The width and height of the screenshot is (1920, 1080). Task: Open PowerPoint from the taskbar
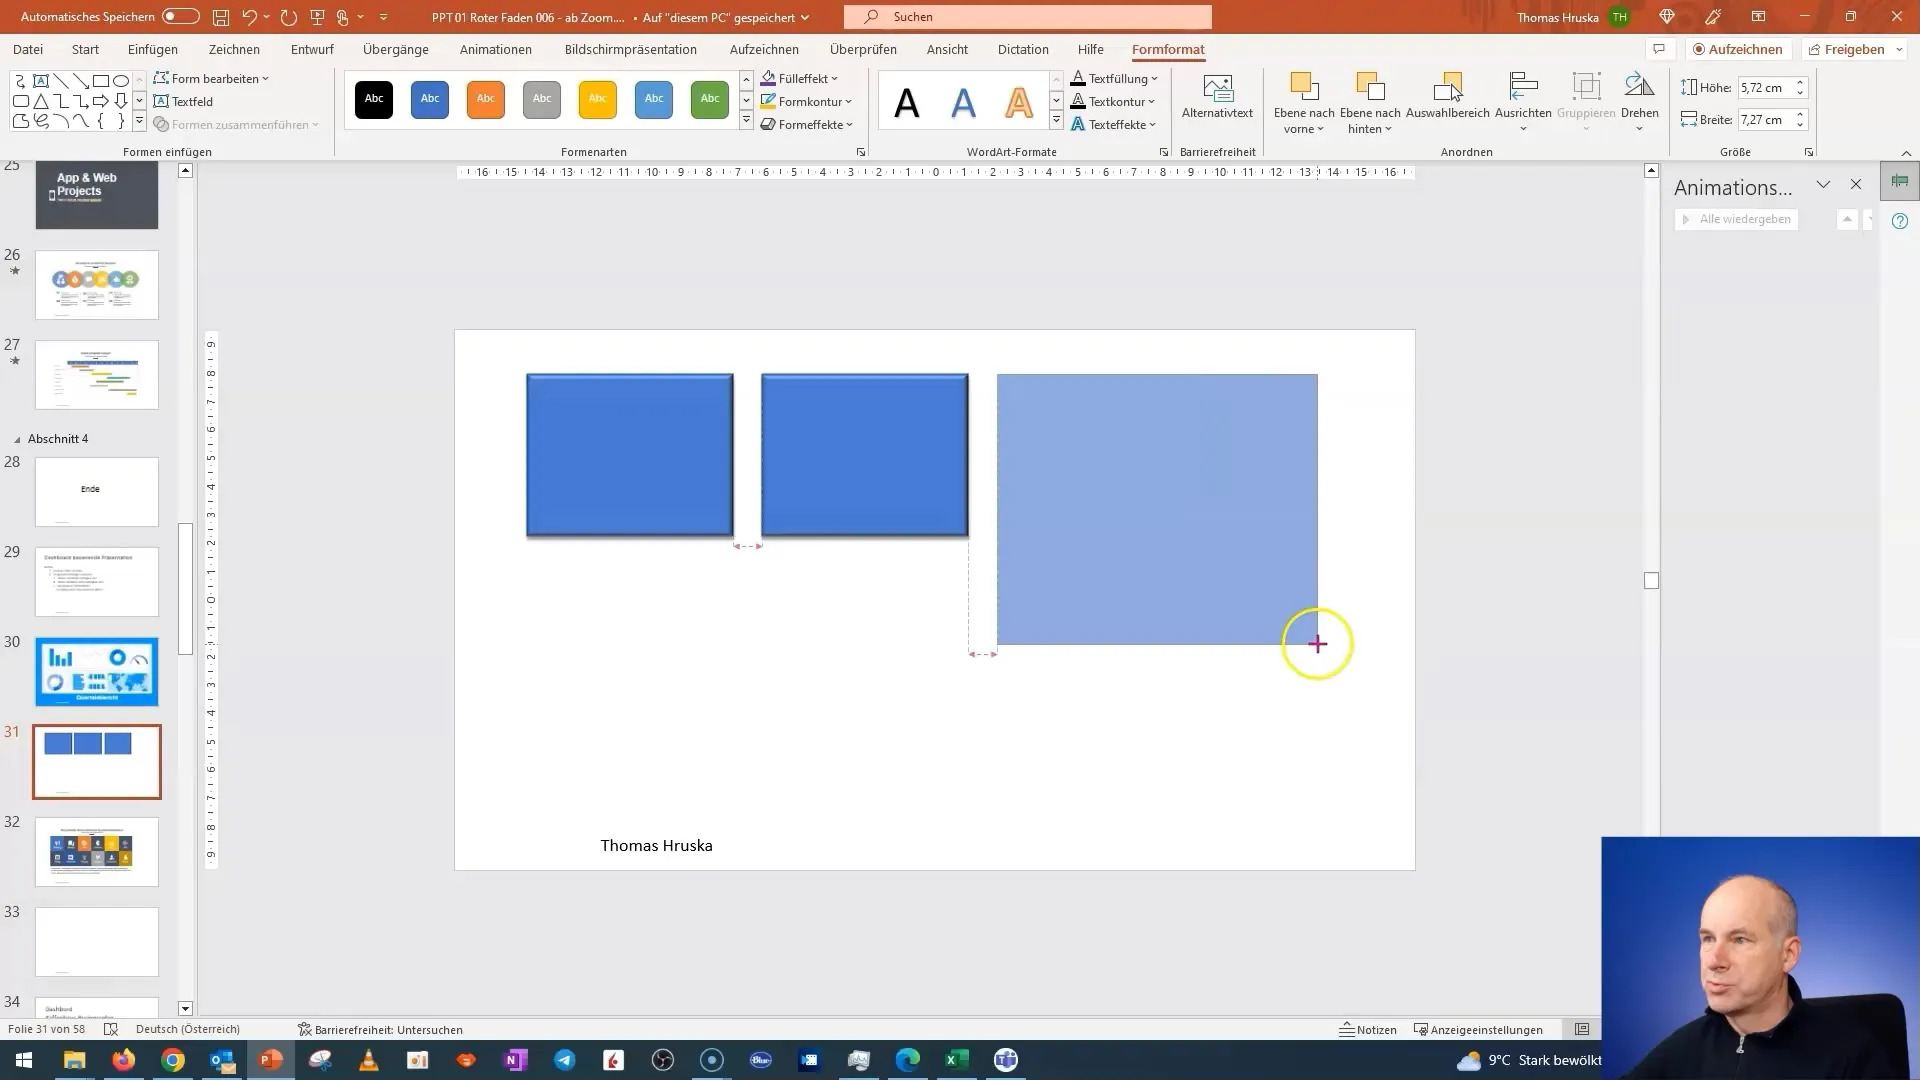[271, 1060]
